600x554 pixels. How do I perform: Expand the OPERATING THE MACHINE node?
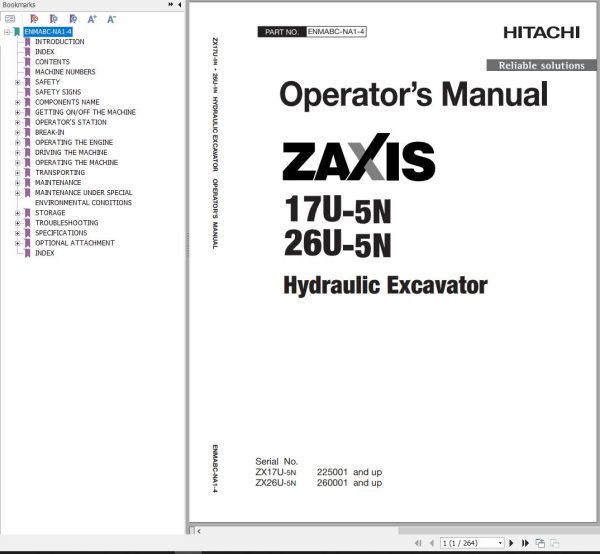click(17, 163)
